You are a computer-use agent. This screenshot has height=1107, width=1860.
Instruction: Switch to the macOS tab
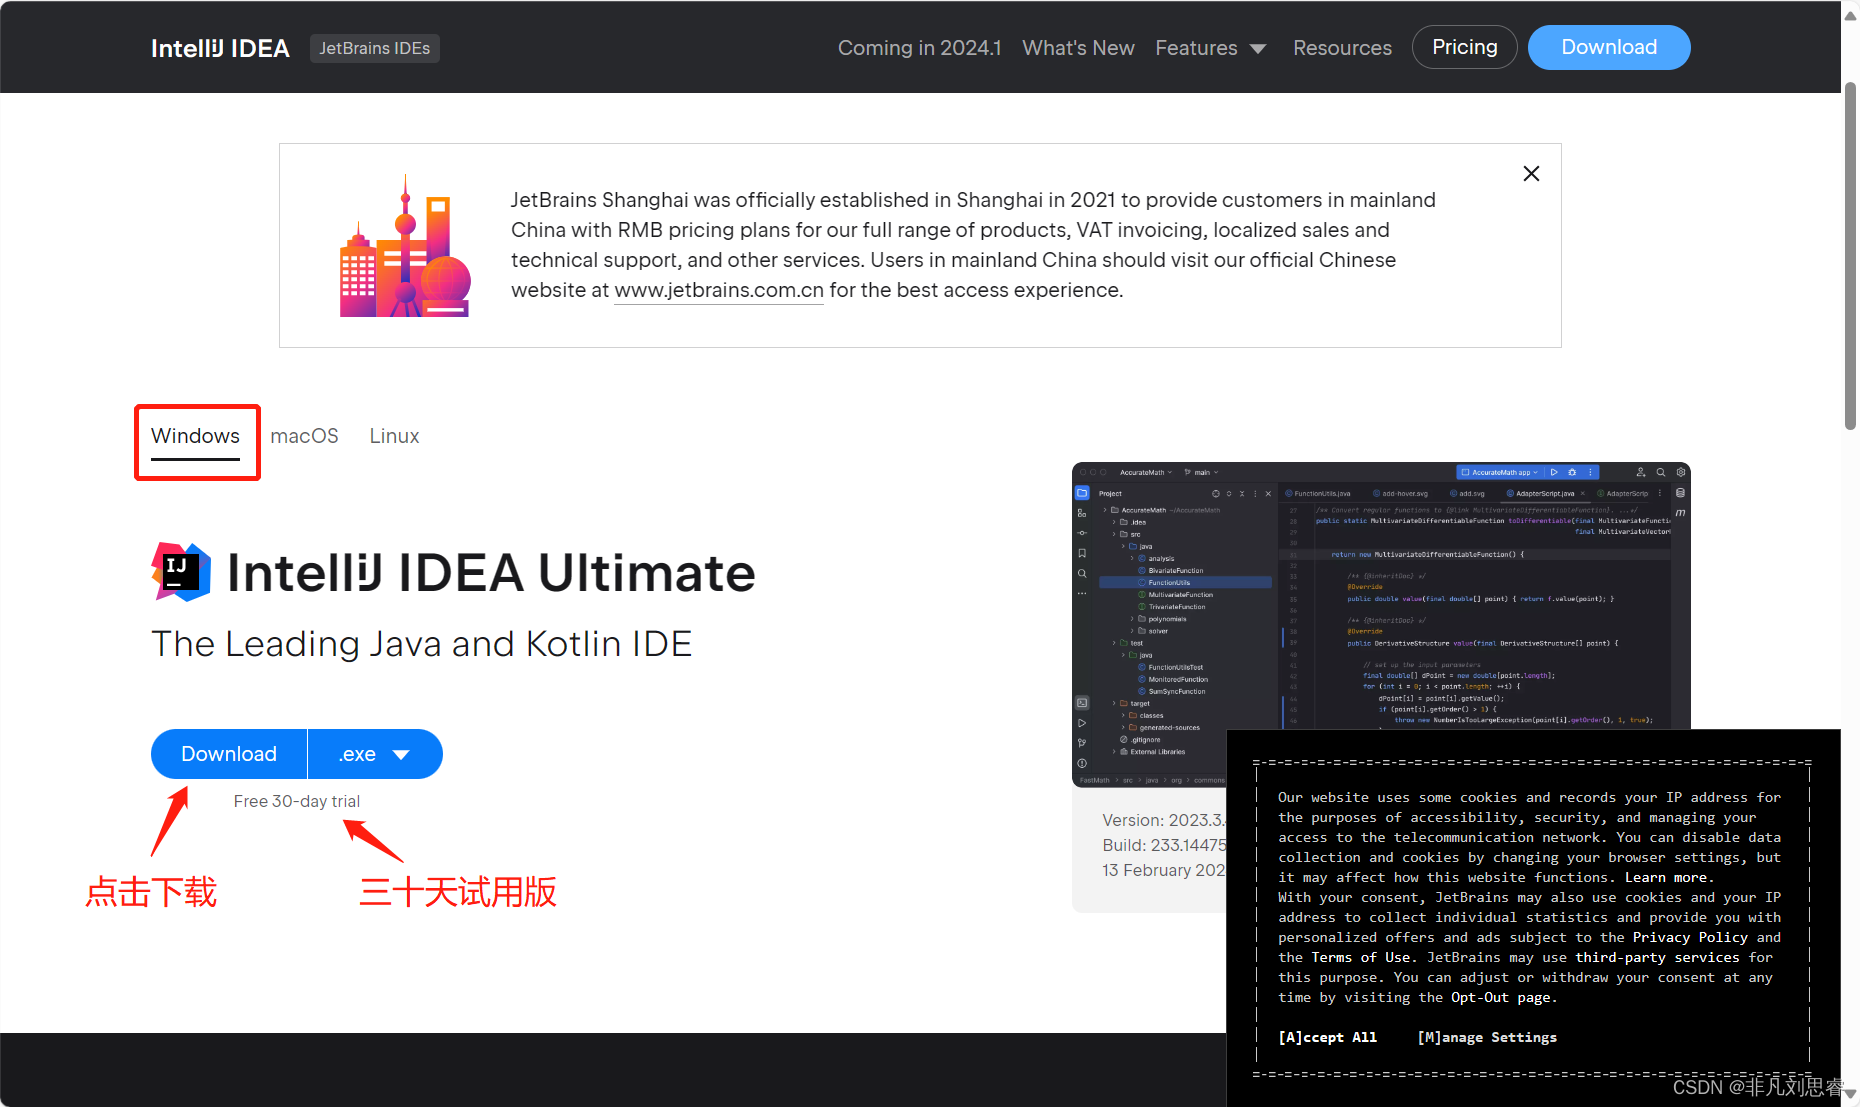click(304, 436)
